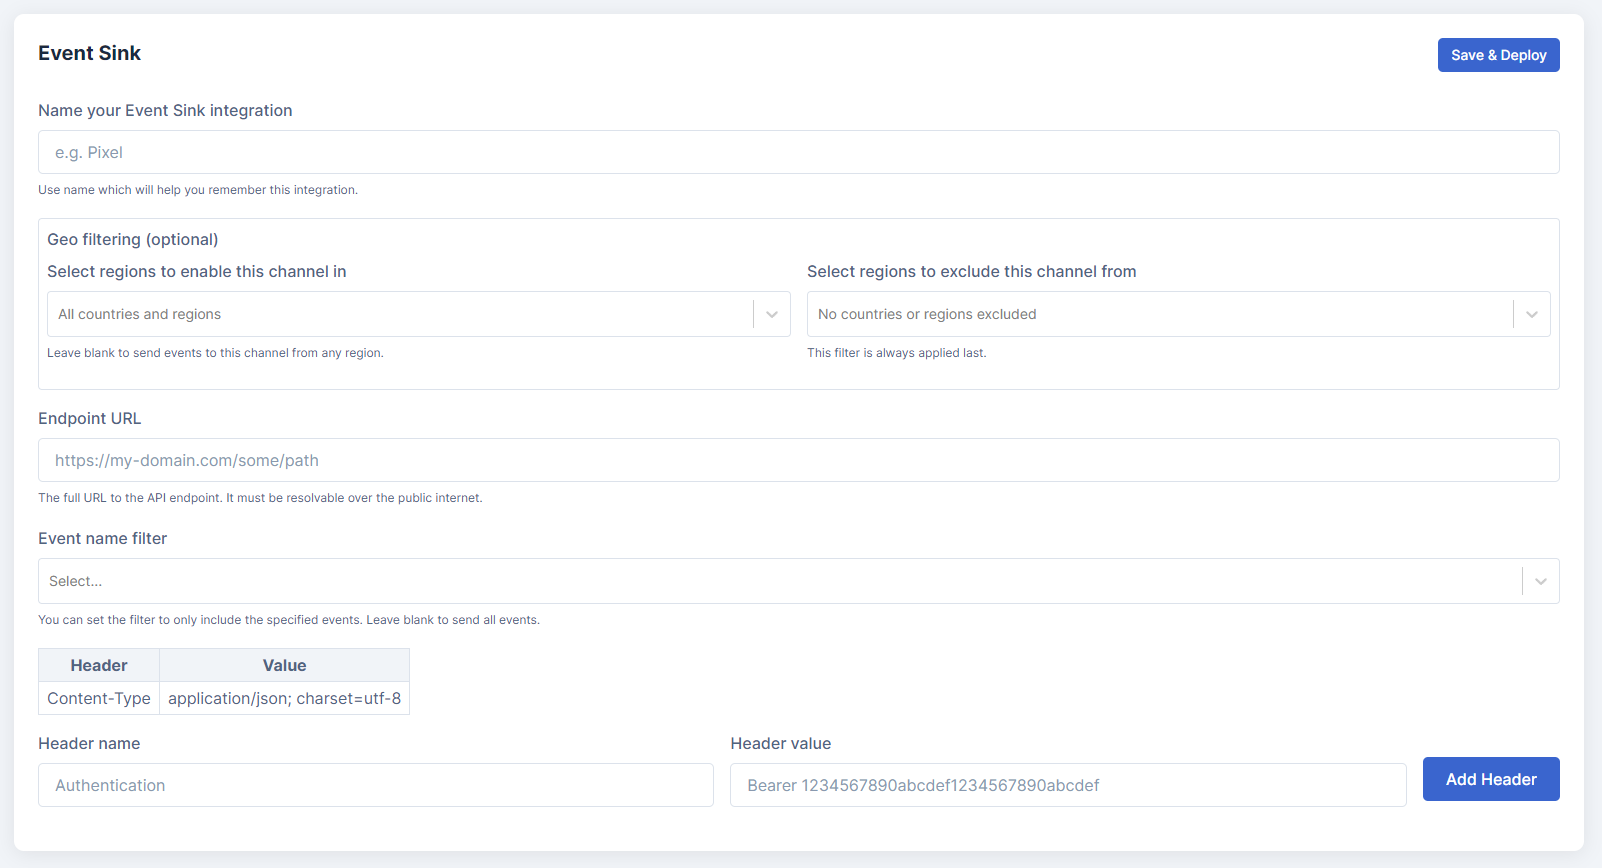The image size is (1602, 868).
Task: Focus the Event Sink integration name field
Action: (798, 152)
